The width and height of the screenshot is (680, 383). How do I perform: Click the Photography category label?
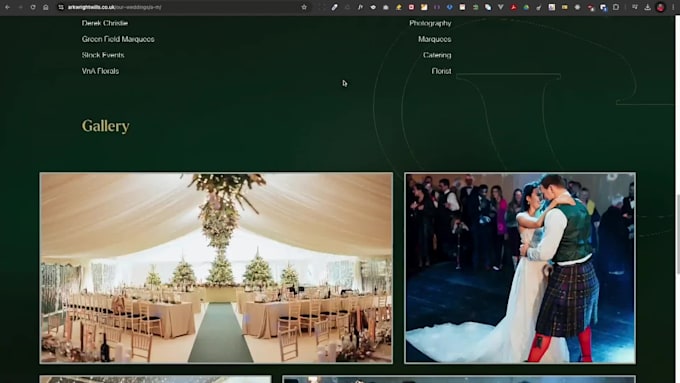430,23
